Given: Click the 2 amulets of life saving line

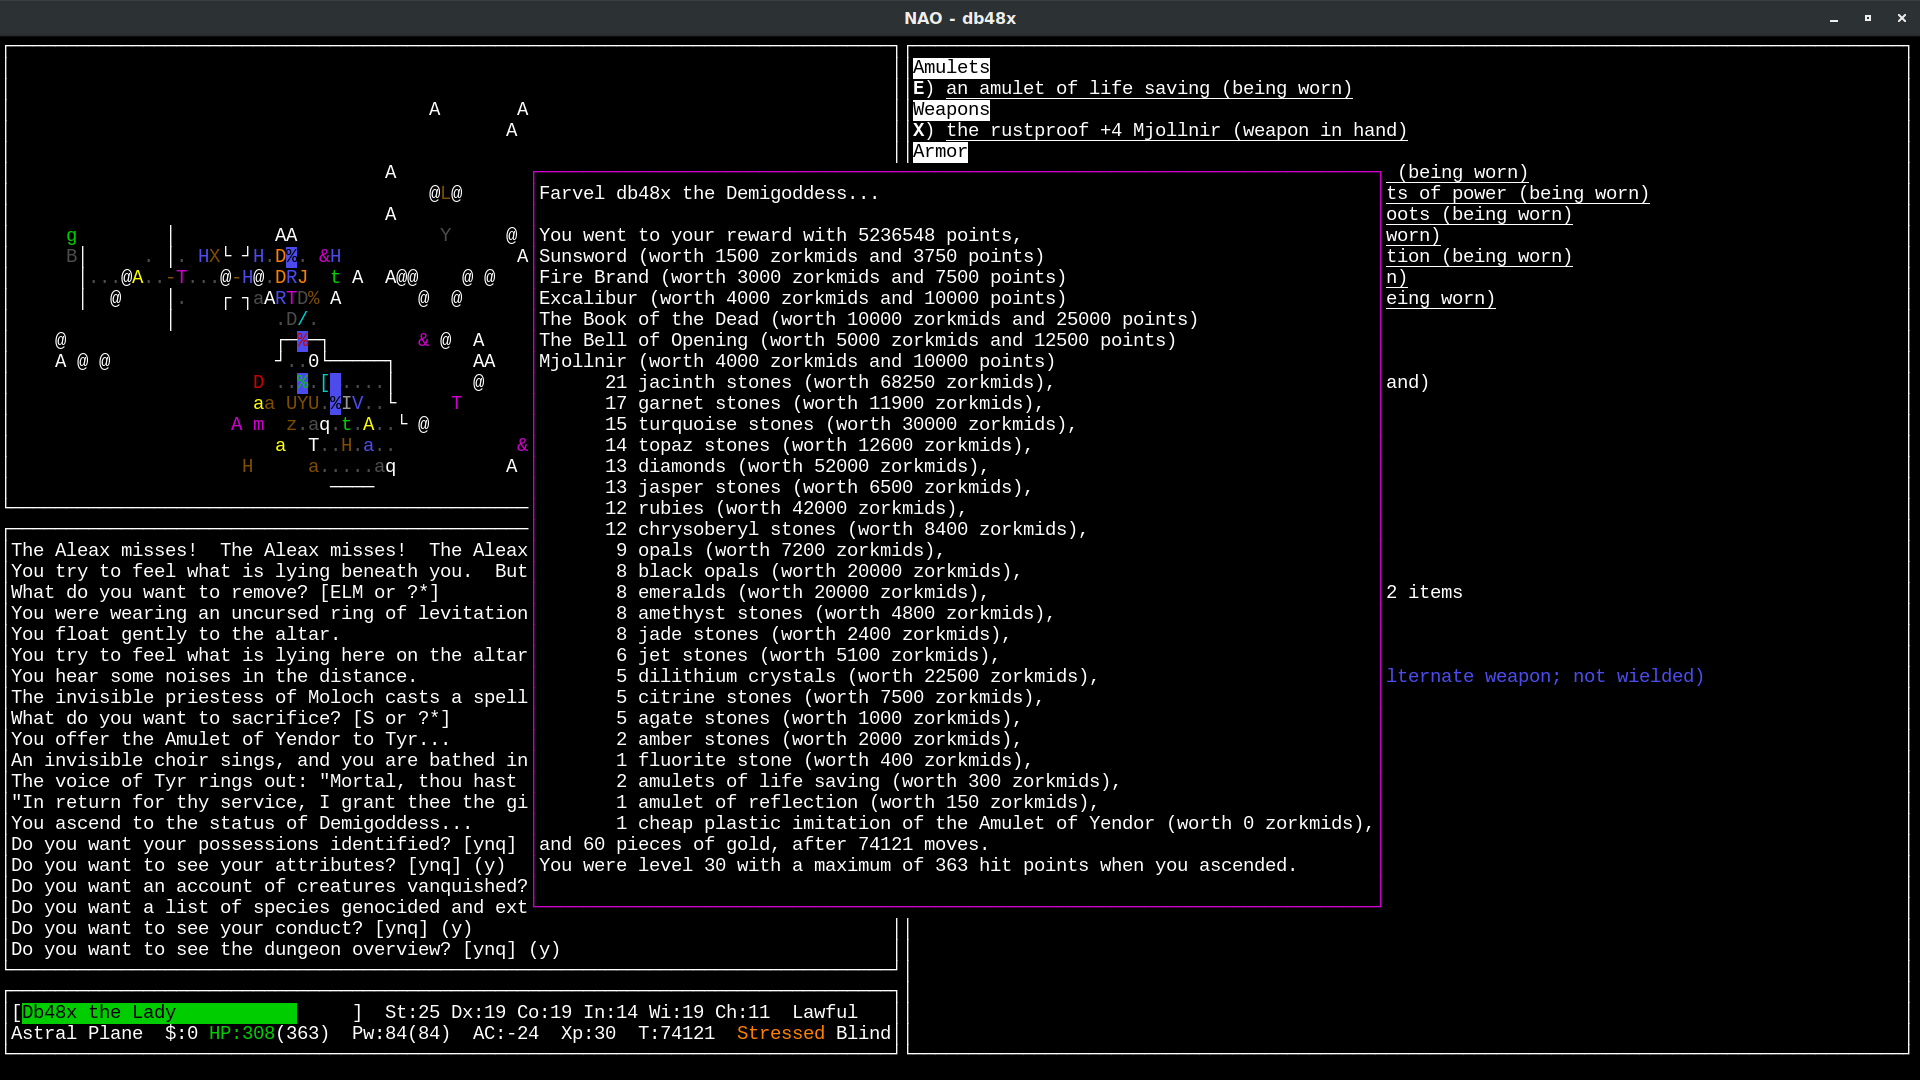Looking at the screenshot, I should [x=868, y=781].
